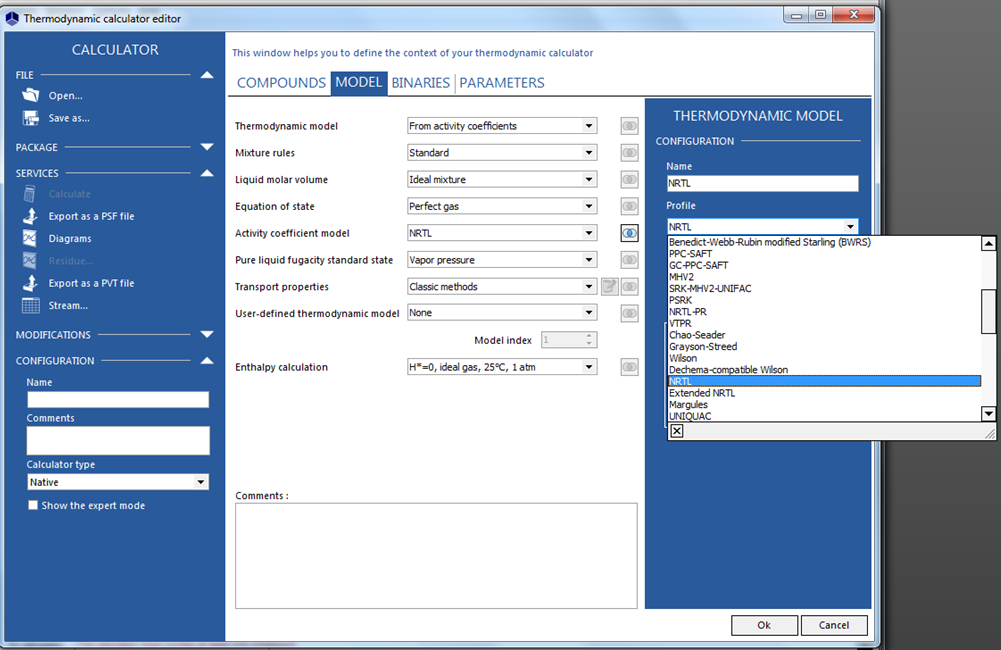Open the Transport properties dropdown
Viewport: 1001px width, 650px height.
[589, 287]
